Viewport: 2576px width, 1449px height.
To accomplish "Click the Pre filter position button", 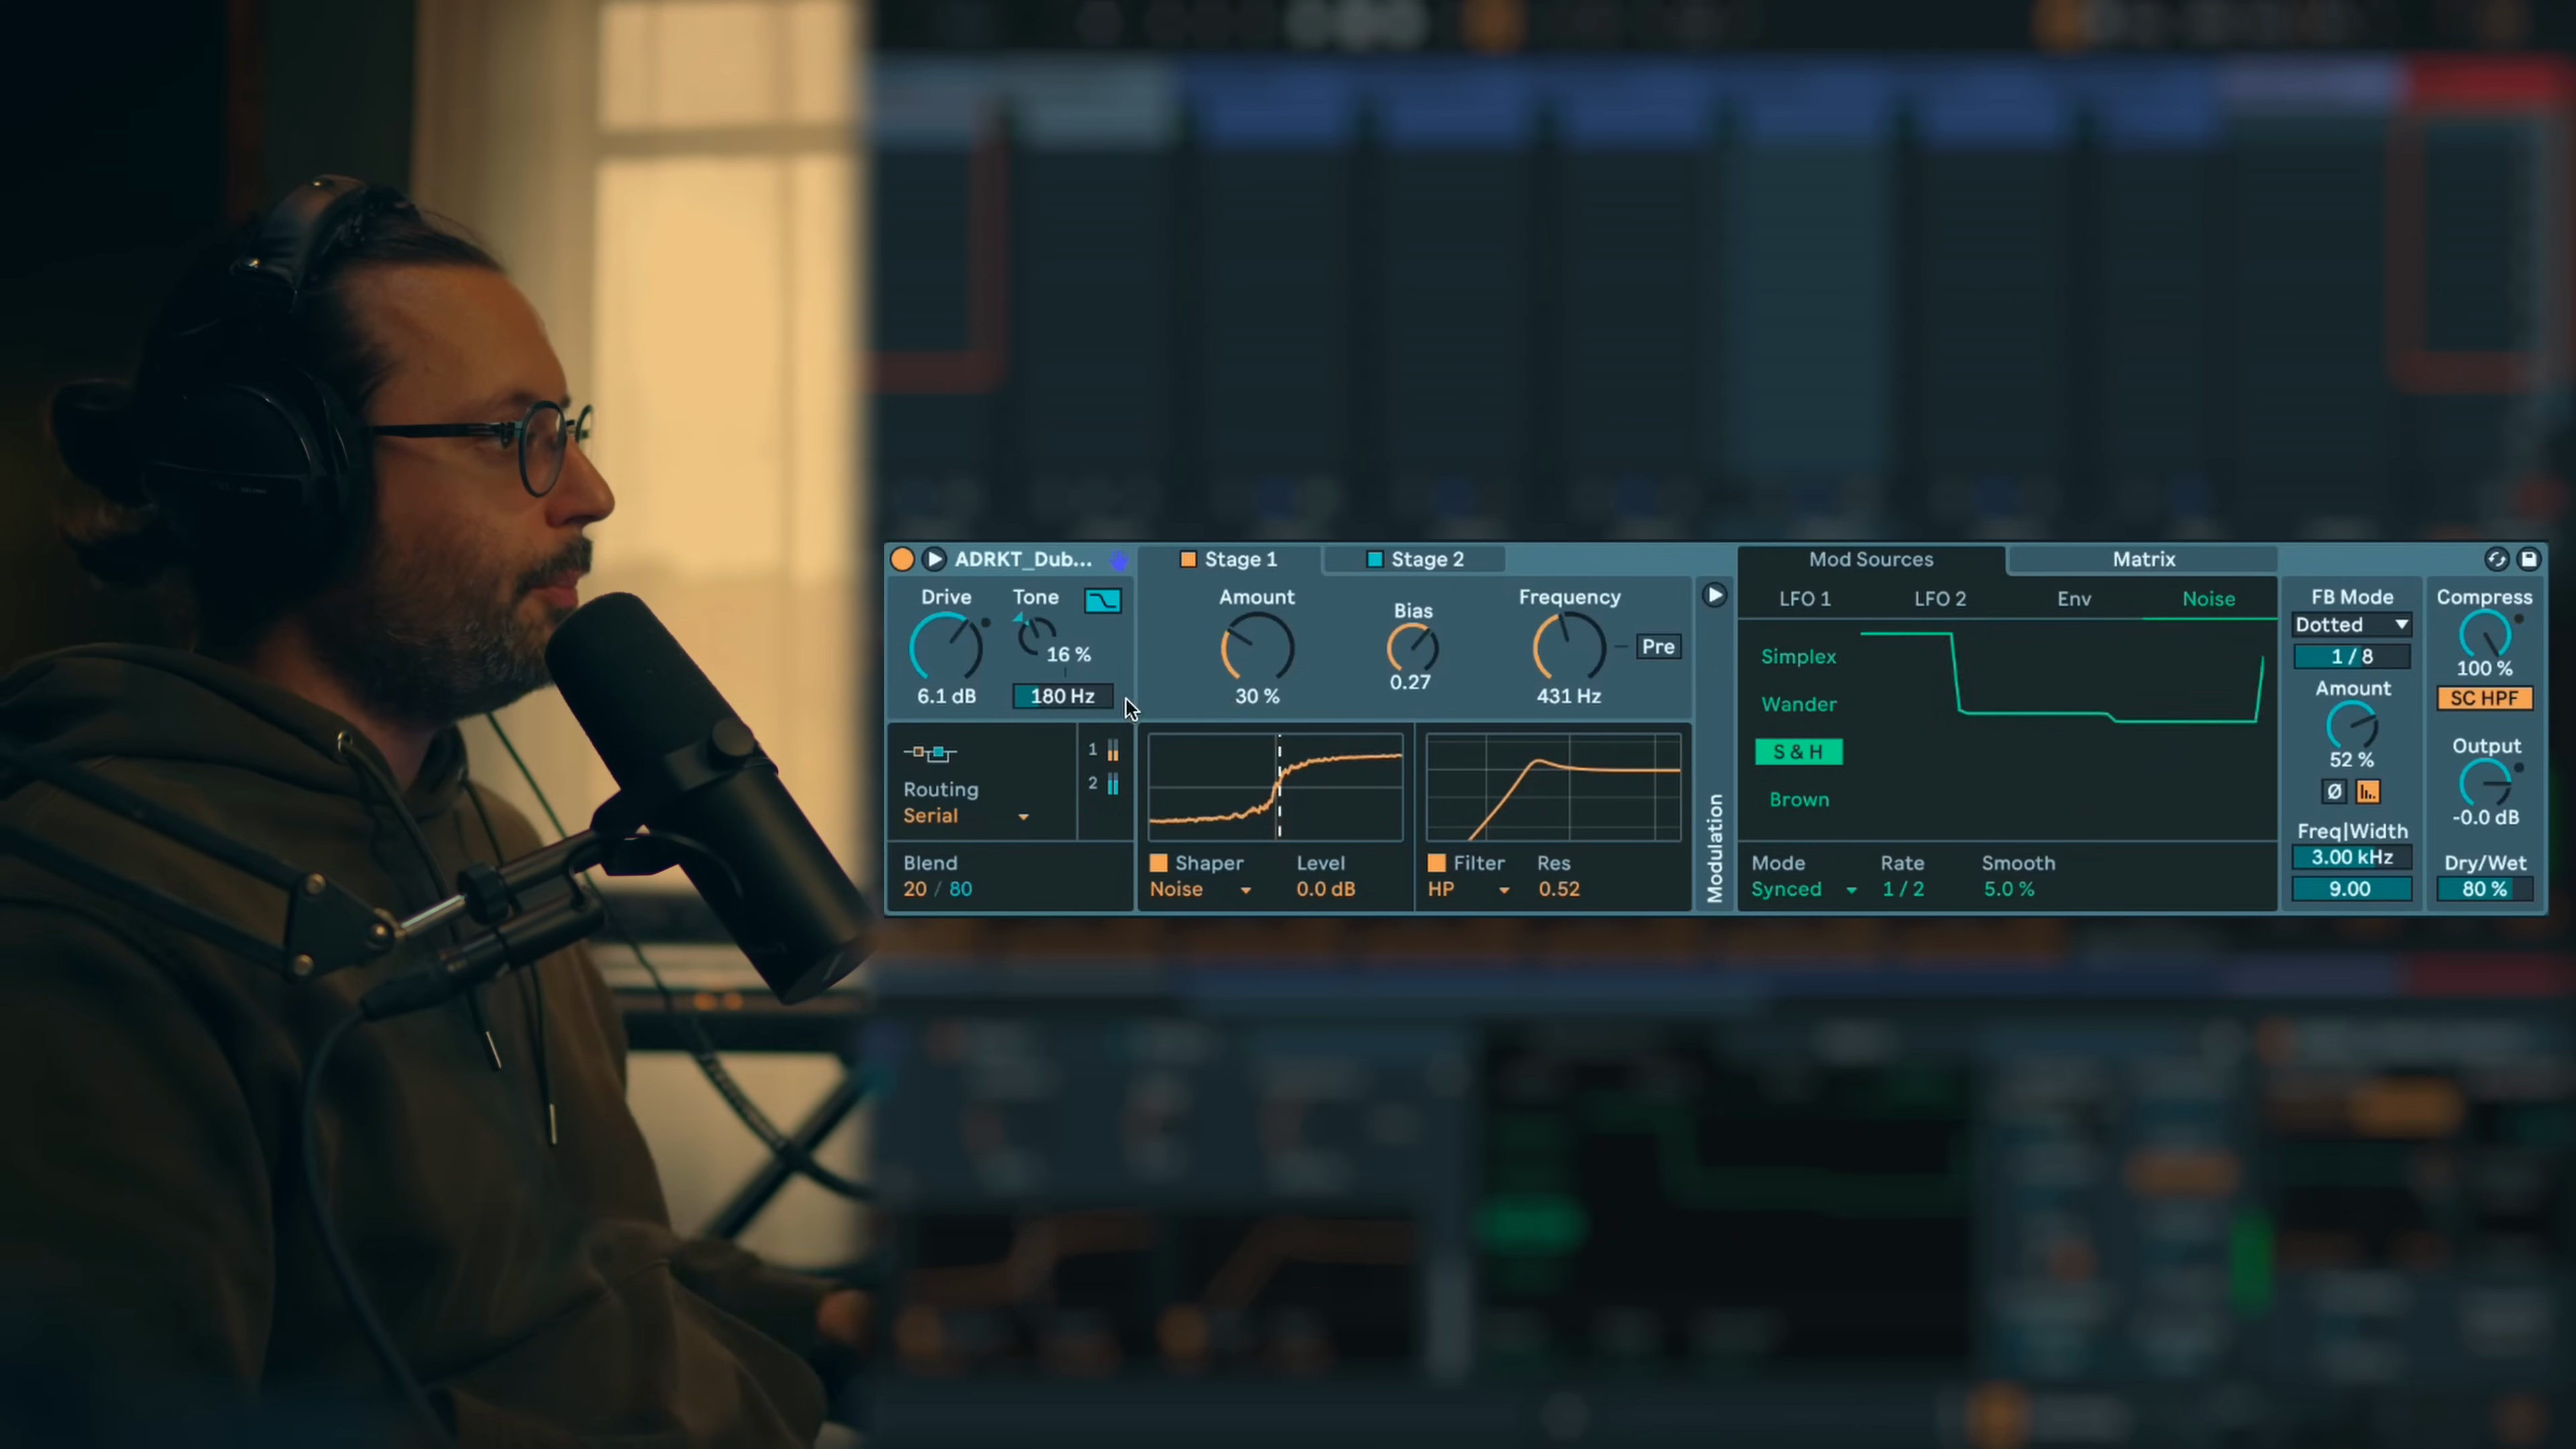I will click(x=1657, y=647).
